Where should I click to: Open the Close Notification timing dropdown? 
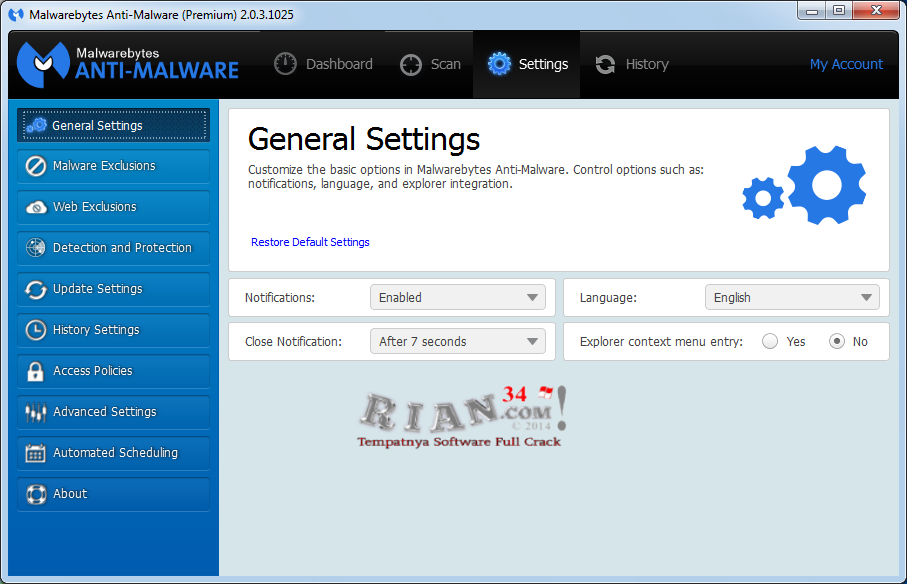click(x=457, y=341)
